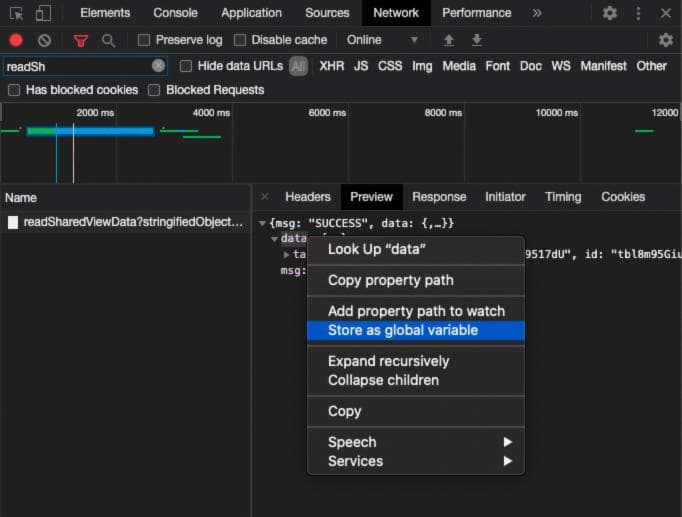This screenshot has width=682, height=517.
Task: Stop recording network log with red button
Action: click(x=16, y=40)
